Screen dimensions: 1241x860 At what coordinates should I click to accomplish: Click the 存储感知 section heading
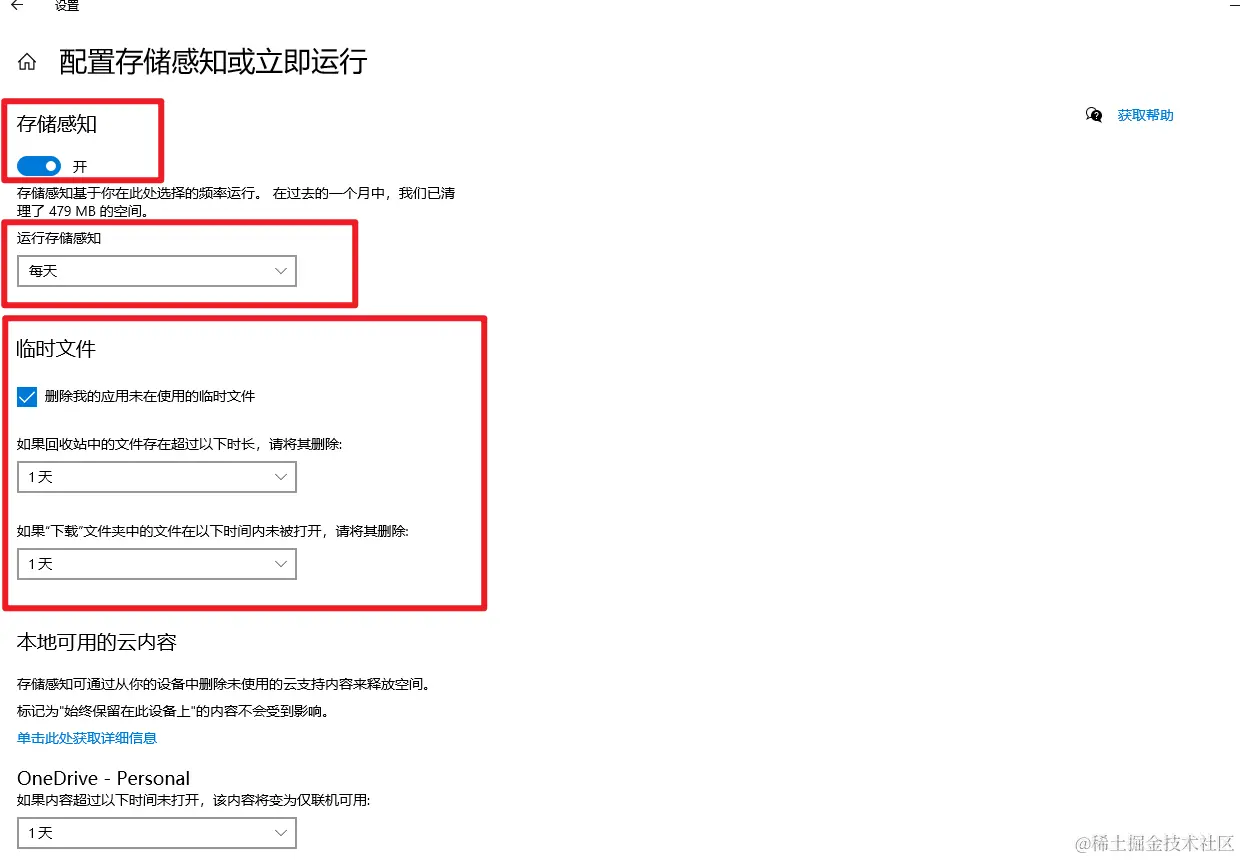[x=57, y=124]
